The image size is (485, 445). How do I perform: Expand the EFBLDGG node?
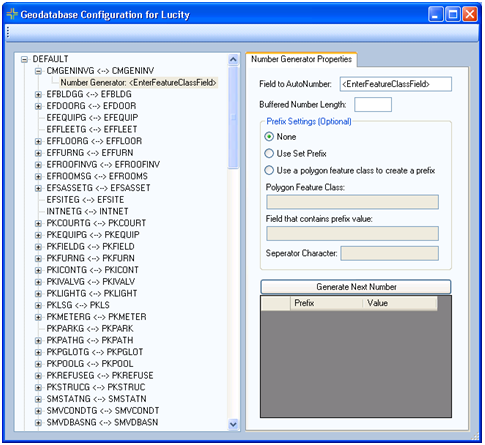[x=38, y=94]
